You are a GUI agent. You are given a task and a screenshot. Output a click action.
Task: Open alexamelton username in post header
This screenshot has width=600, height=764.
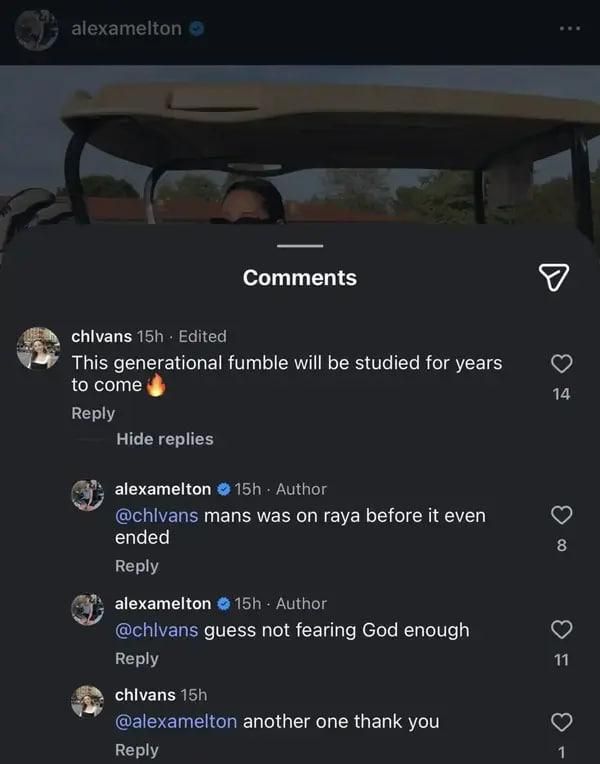(126, 29)
